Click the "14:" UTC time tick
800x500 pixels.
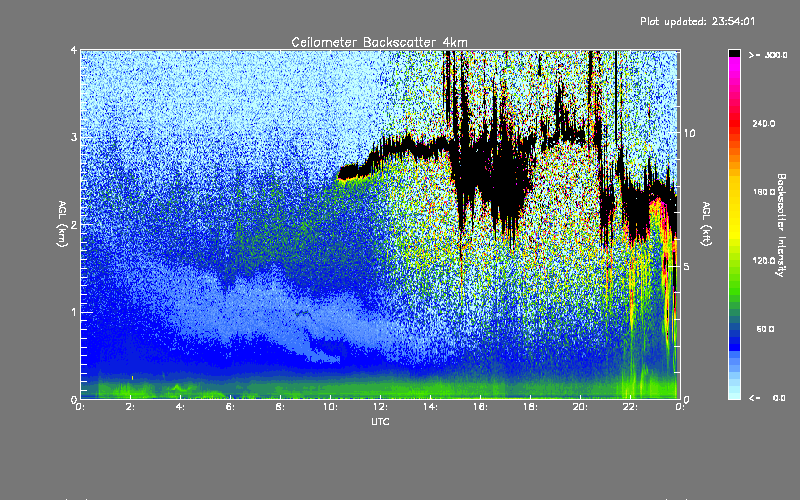point(430,407)
